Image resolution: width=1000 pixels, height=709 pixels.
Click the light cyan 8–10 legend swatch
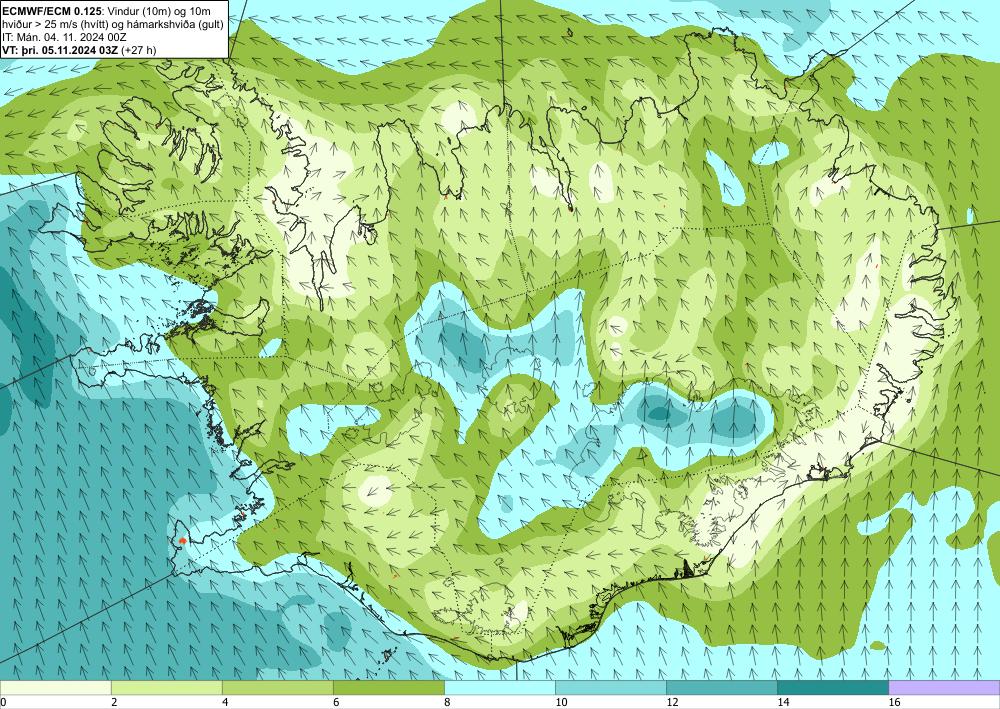pos(500,687)
